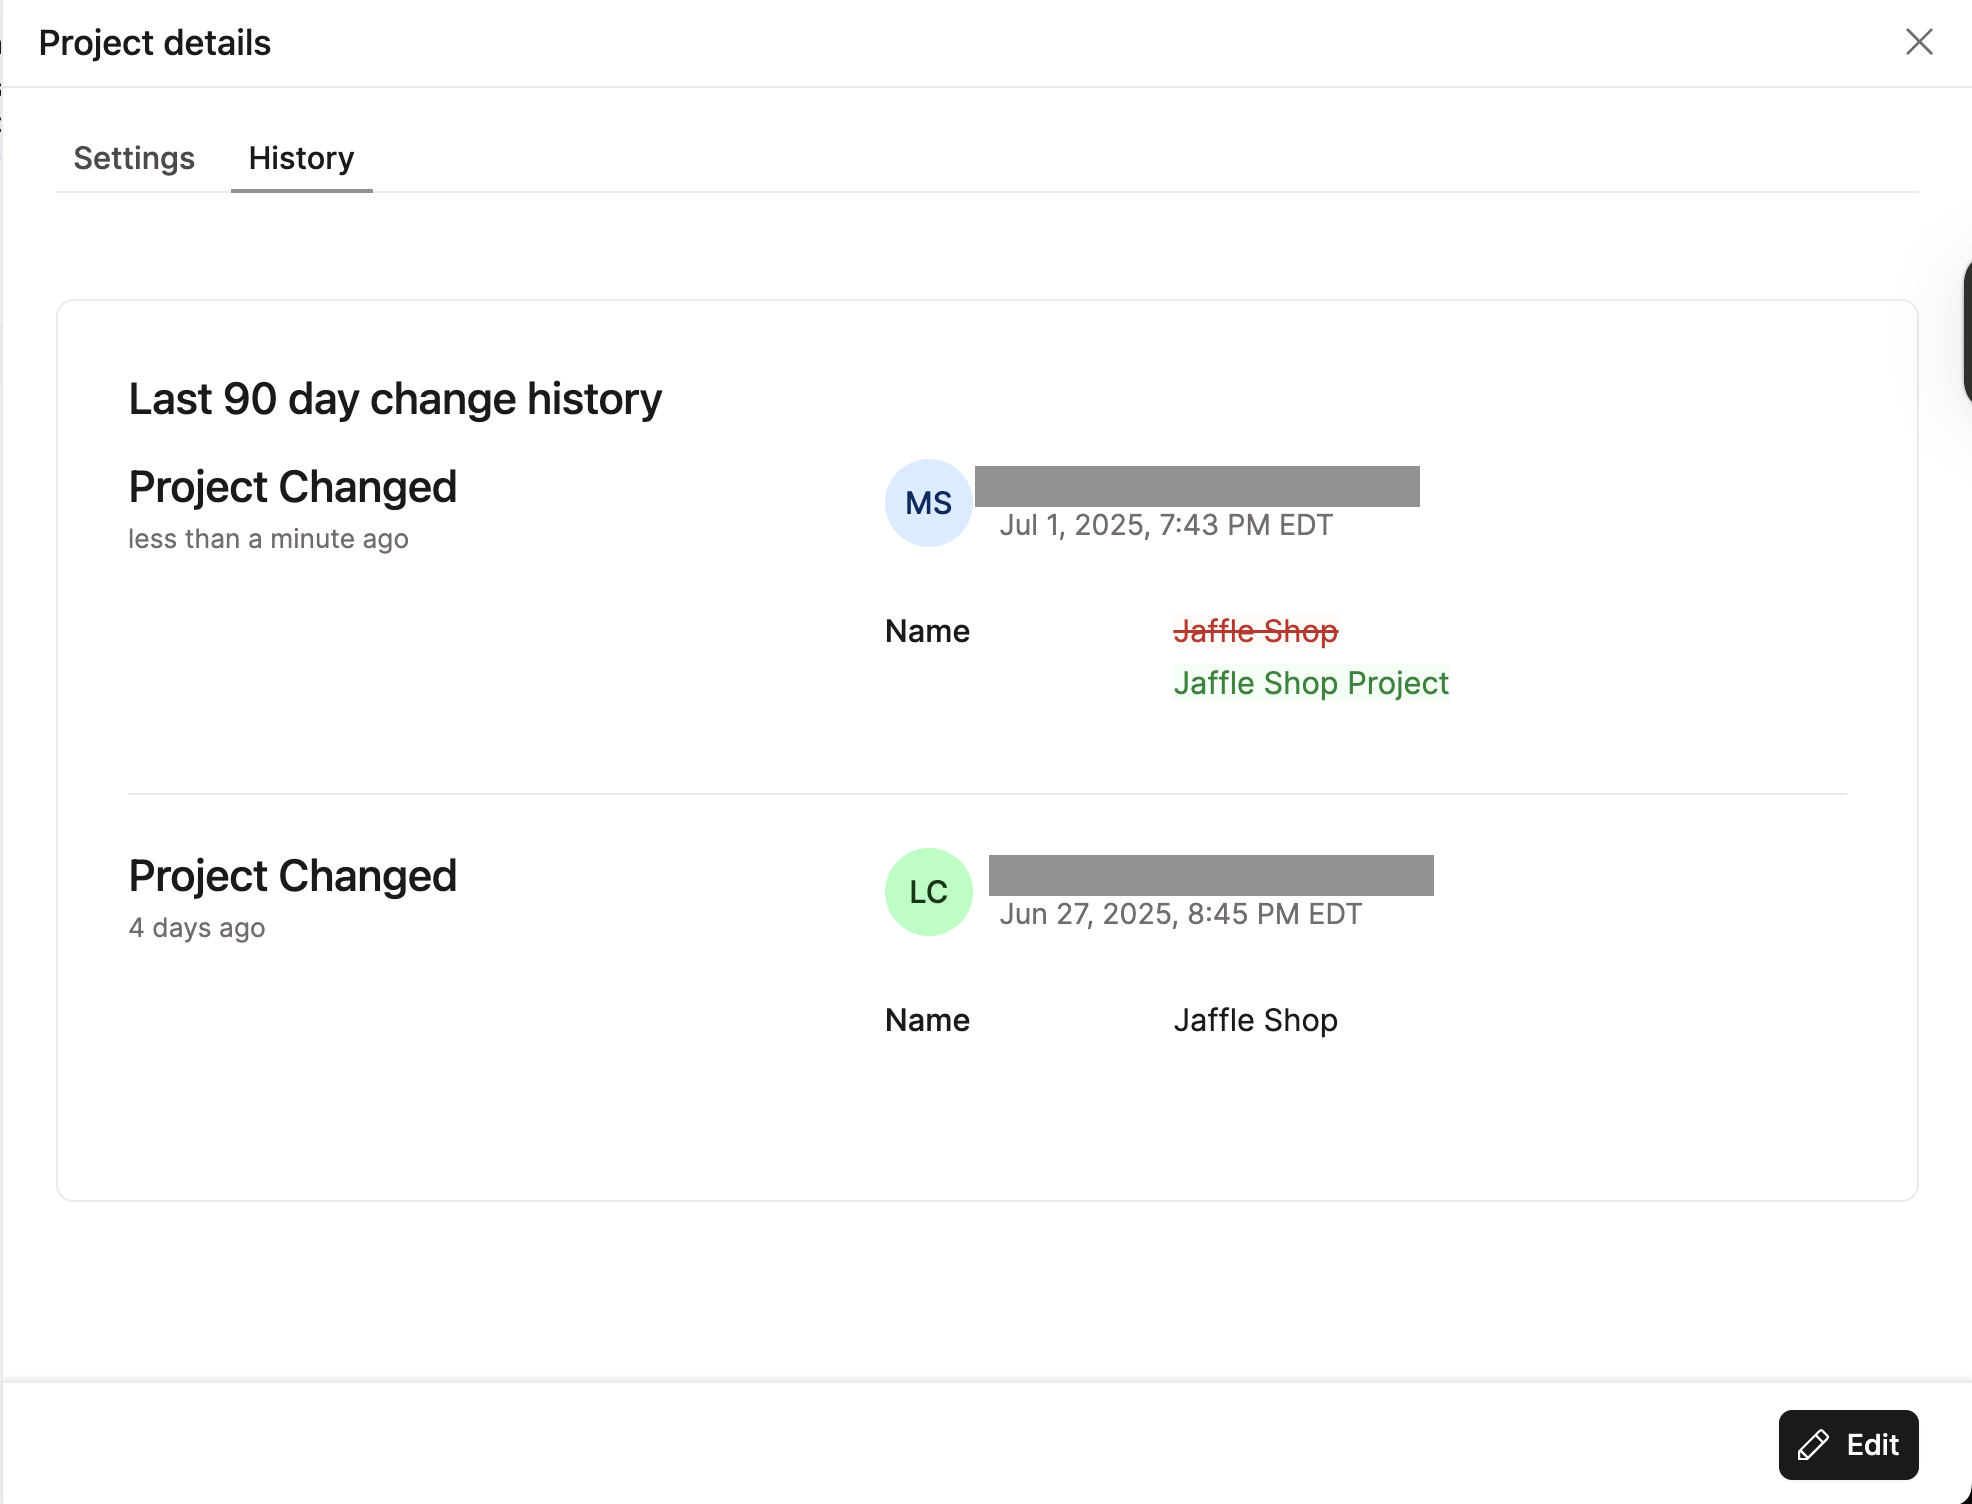Click the pencil icon on Edit button
Screen dimensions: 1972x1504
coord(1815,1444)
